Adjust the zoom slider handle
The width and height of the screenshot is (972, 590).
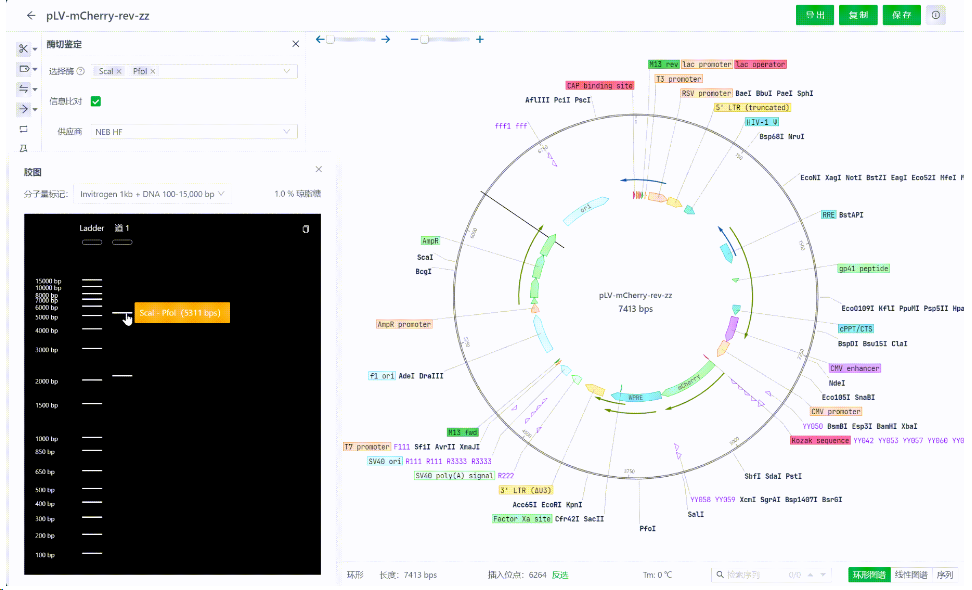click(x=425, y=39)
